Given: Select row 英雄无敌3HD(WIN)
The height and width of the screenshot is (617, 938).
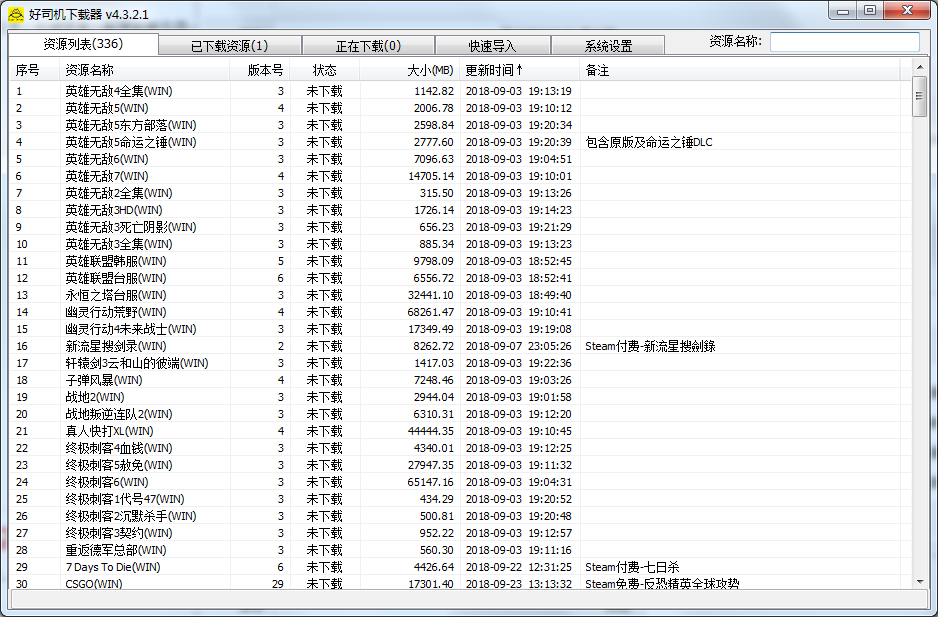Looking at the screenshot, I should pyautogui.click(x=460, y=210).
